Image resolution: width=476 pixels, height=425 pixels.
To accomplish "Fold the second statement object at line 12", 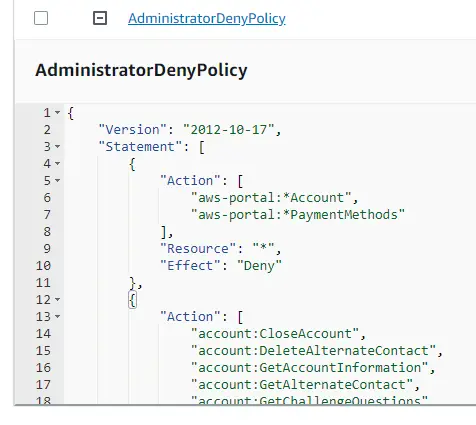I will click(58, 300).
